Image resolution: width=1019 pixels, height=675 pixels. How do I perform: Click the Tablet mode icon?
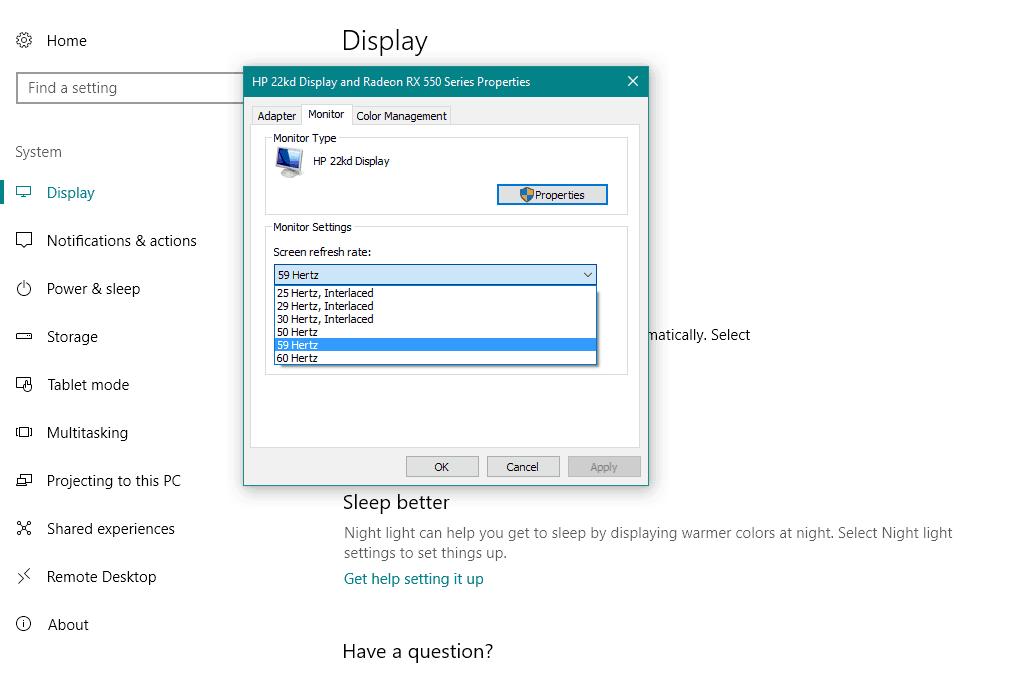24,385
